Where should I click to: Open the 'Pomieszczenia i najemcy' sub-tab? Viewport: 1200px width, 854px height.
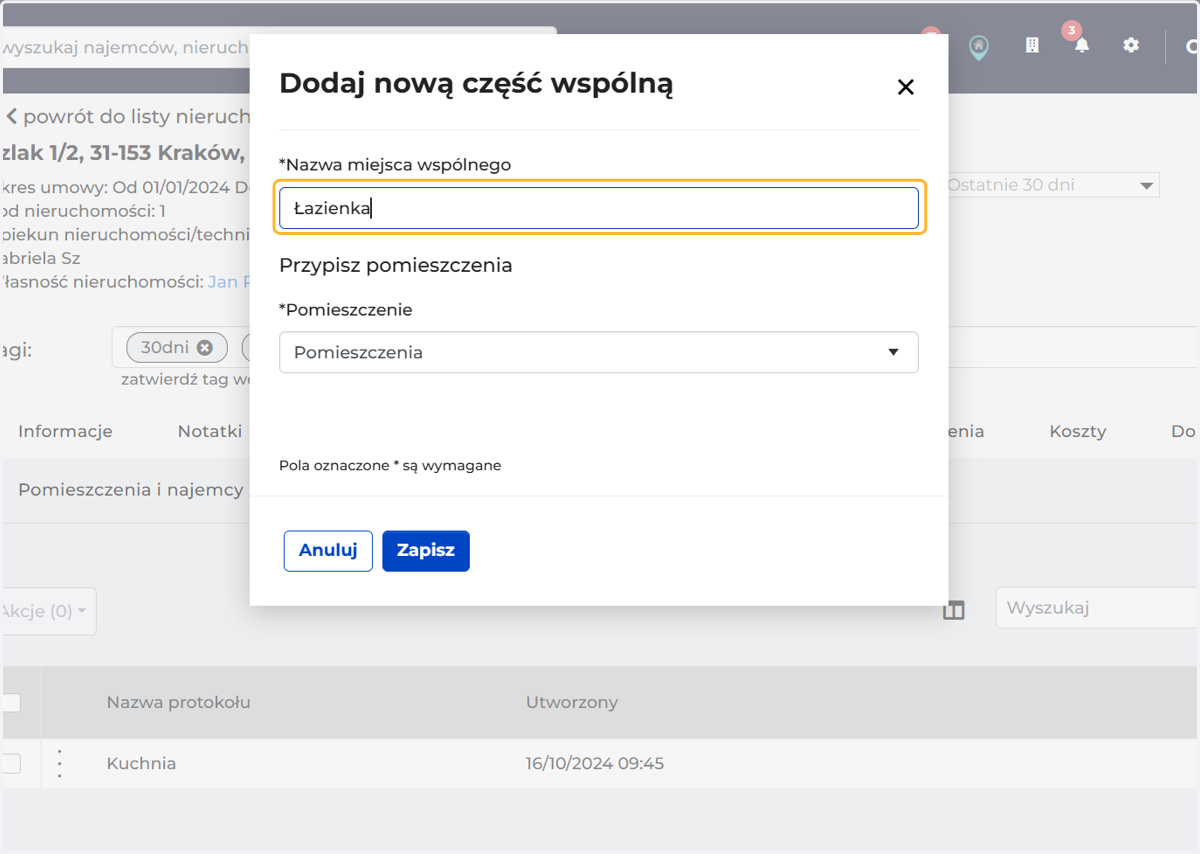[131, 489]
